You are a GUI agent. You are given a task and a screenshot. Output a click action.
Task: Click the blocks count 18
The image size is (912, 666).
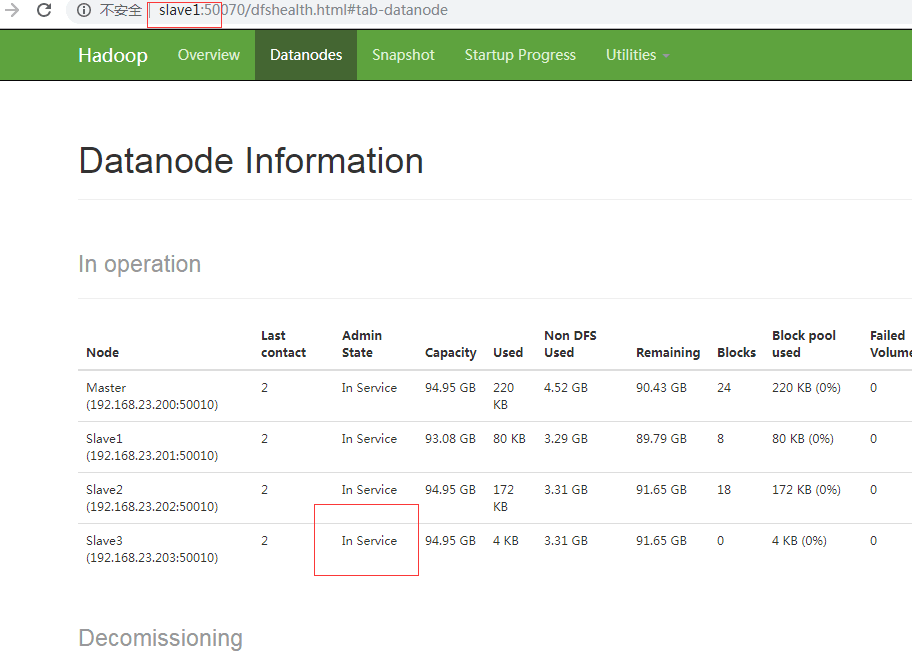click(x=724, y=490)
